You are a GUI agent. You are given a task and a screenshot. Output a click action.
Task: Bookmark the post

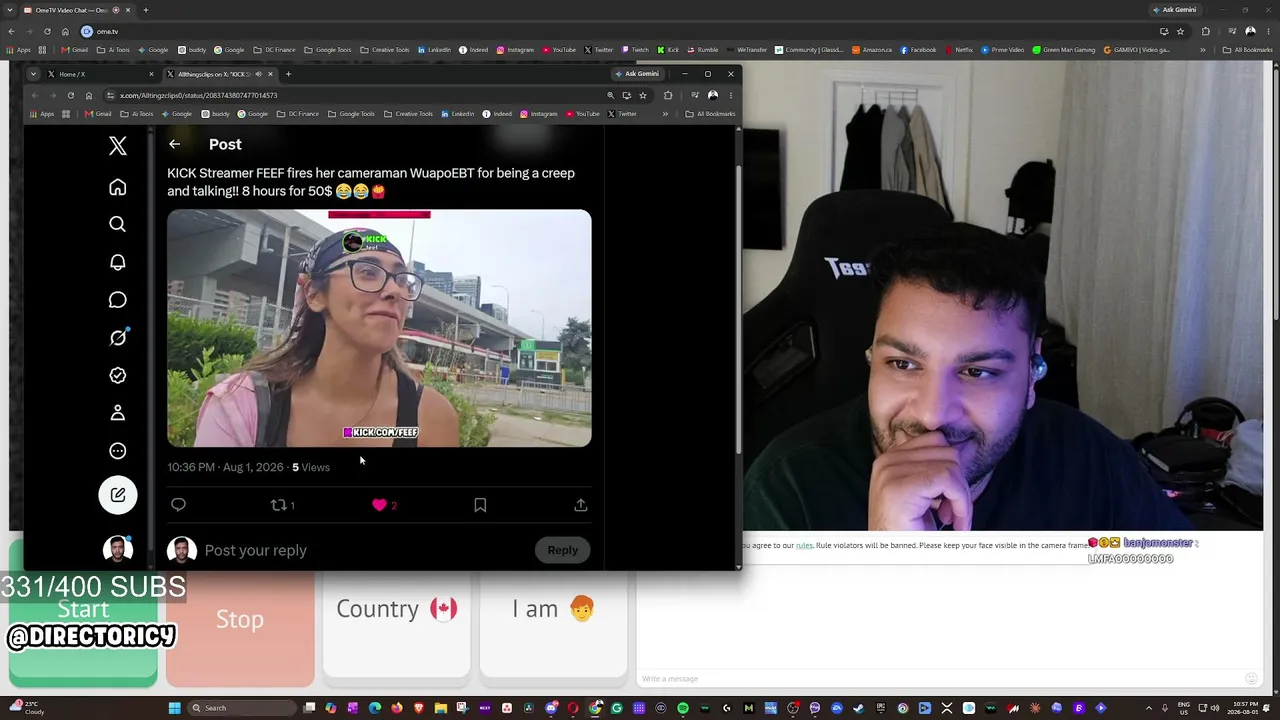point(480,505)
